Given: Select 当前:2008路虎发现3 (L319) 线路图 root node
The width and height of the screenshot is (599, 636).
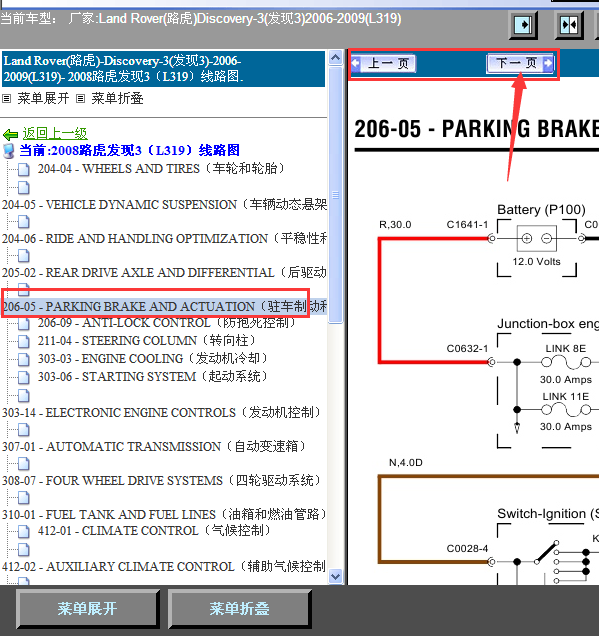Looking at the screenshot, I should [x=129, y=150].
